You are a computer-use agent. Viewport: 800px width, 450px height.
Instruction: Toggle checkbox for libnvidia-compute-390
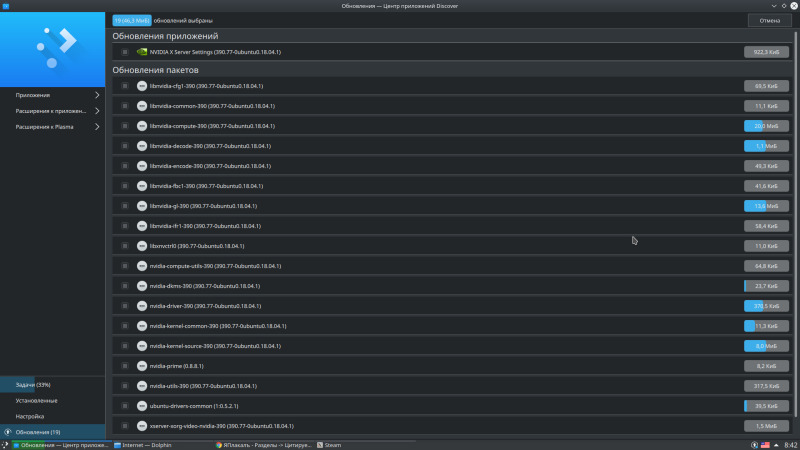[124, 126]
